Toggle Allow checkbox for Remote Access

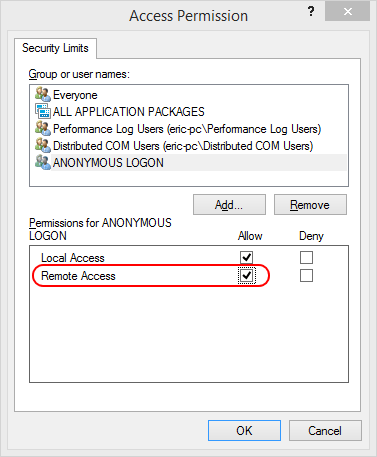246,275
